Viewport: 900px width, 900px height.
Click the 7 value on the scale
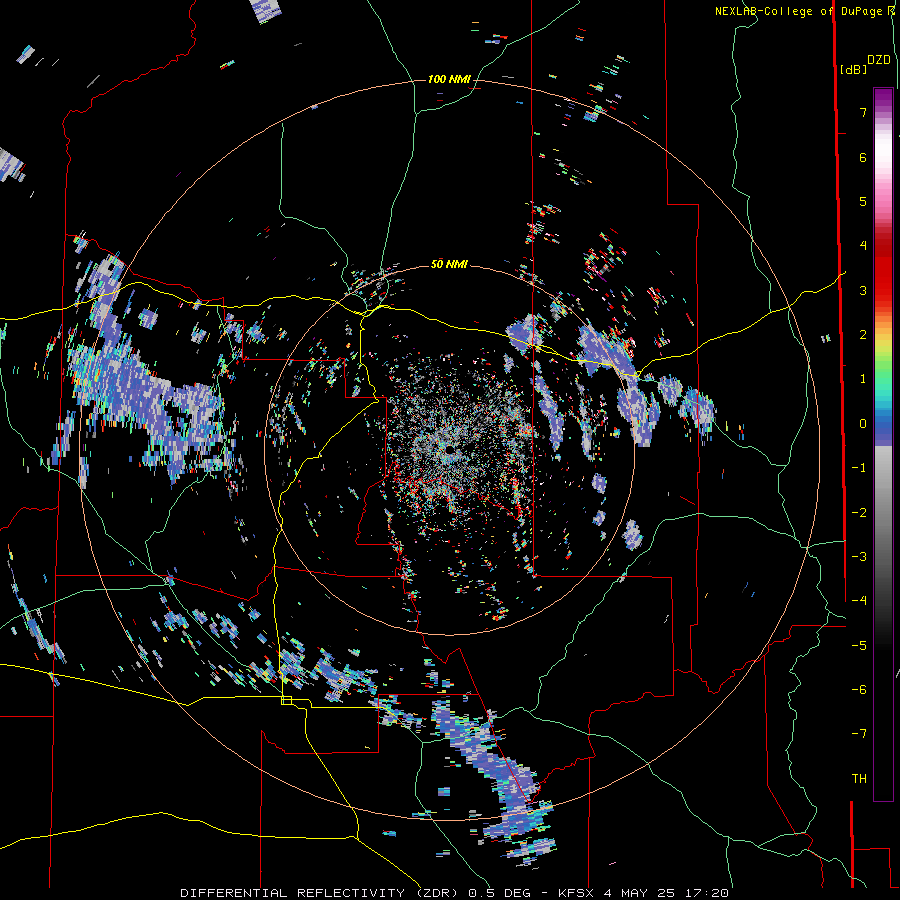pos(863,112)
